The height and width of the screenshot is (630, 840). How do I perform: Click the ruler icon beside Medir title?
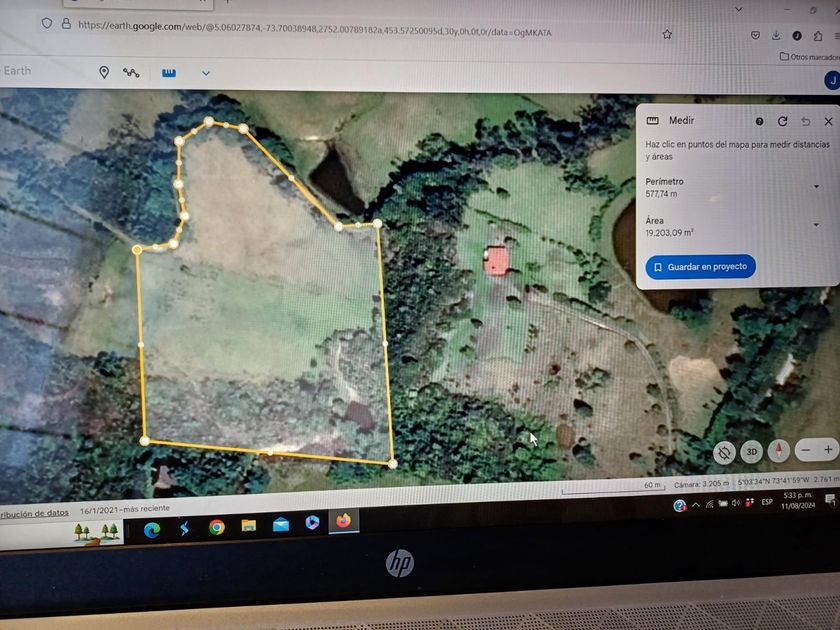652,121
